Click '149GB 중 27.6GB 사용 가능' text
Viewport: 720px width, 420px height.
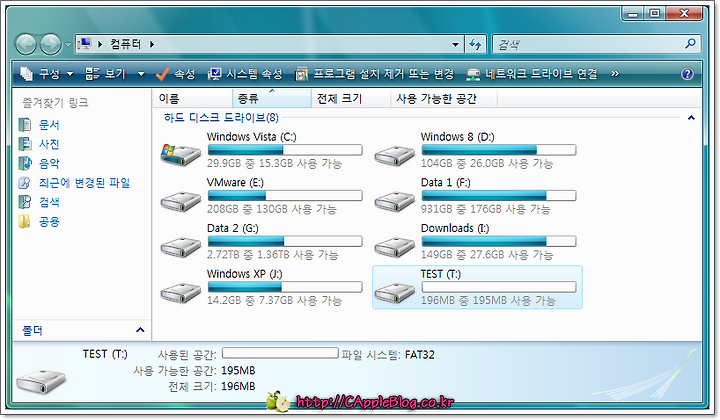487,255
